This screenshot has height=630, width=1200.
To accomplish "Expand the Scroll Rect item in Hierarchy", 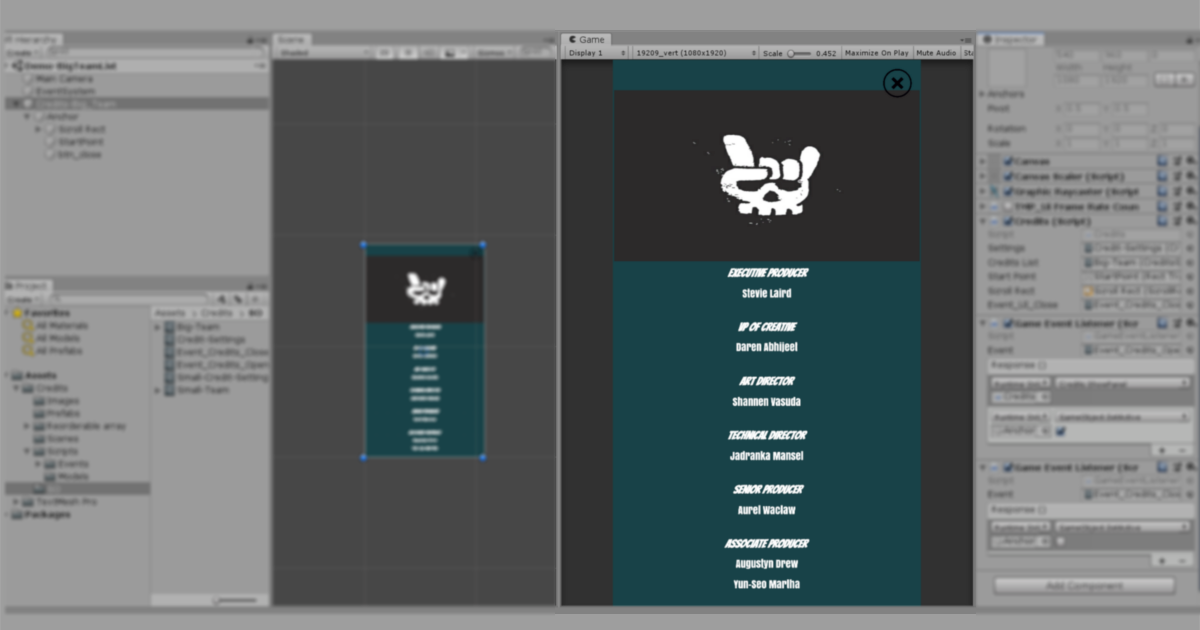I will (x=35, y=128).
